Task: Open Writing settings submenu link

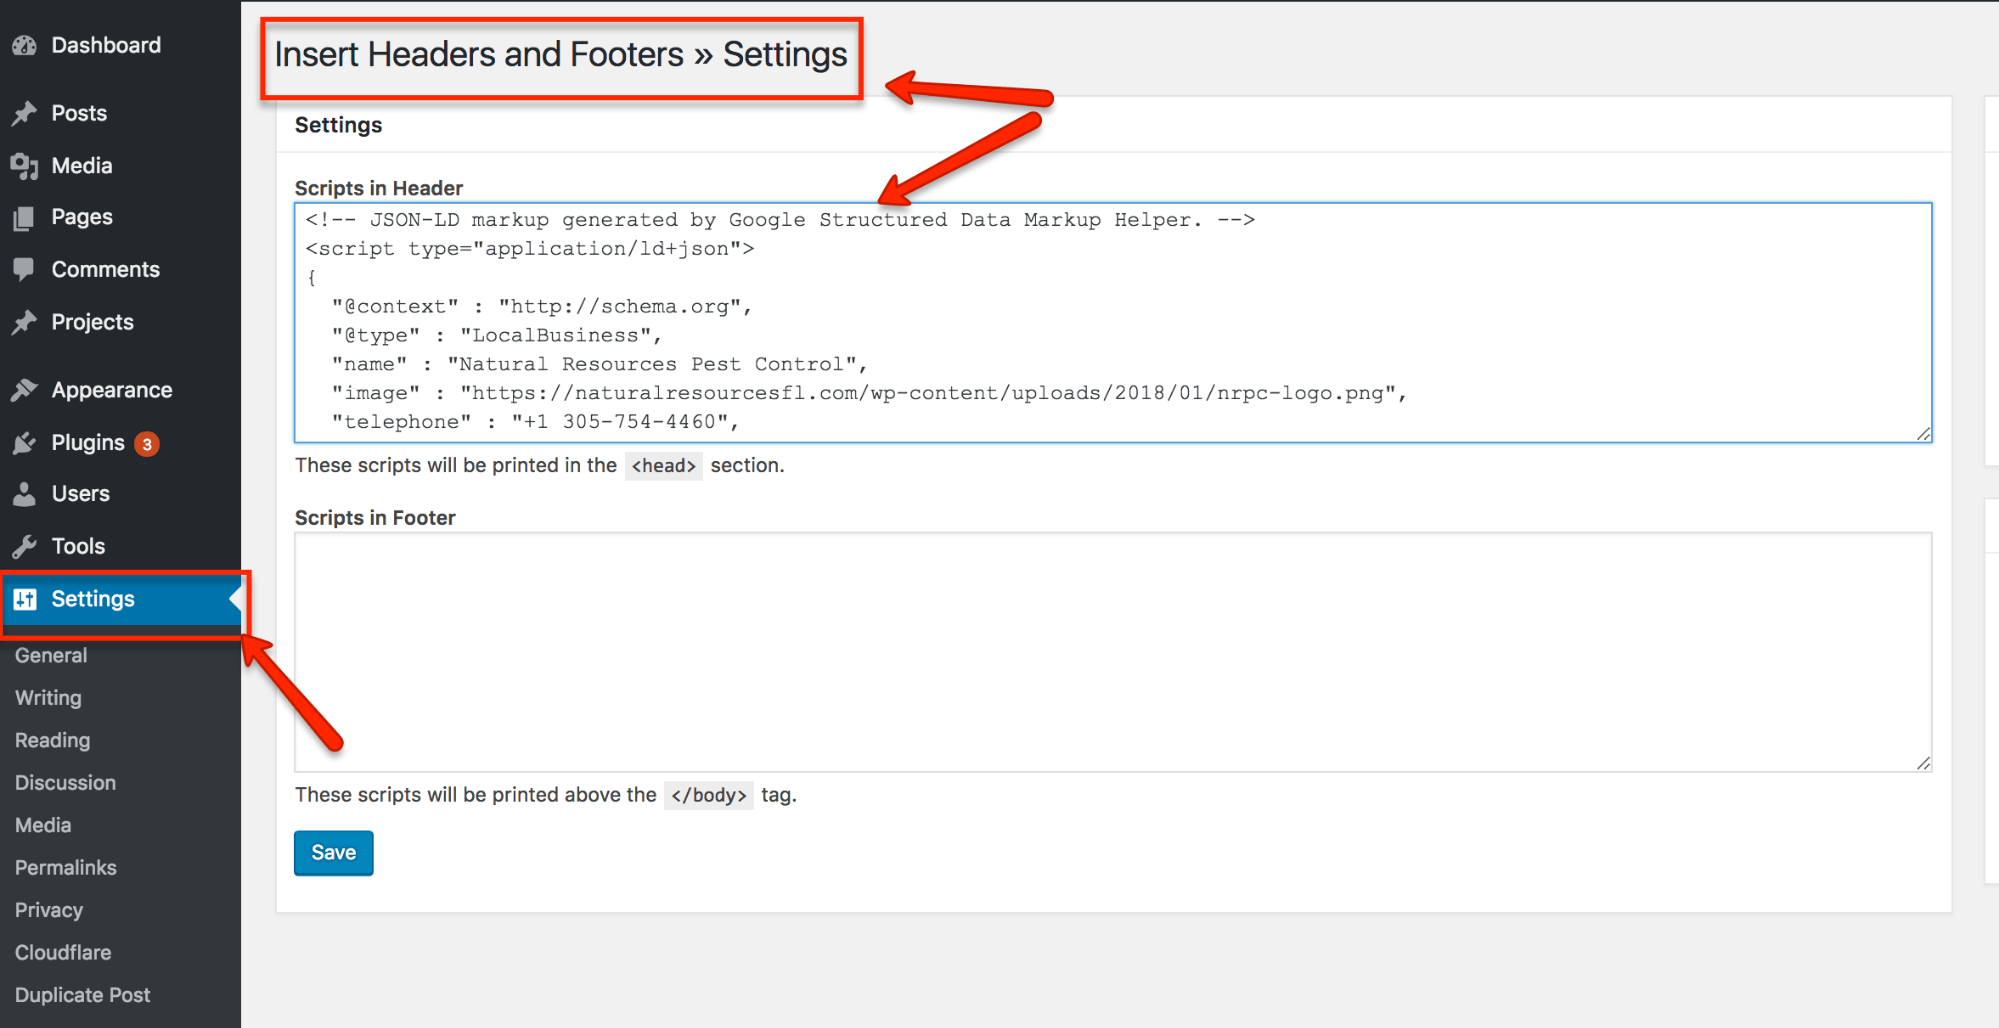Action: pos(48,698)
